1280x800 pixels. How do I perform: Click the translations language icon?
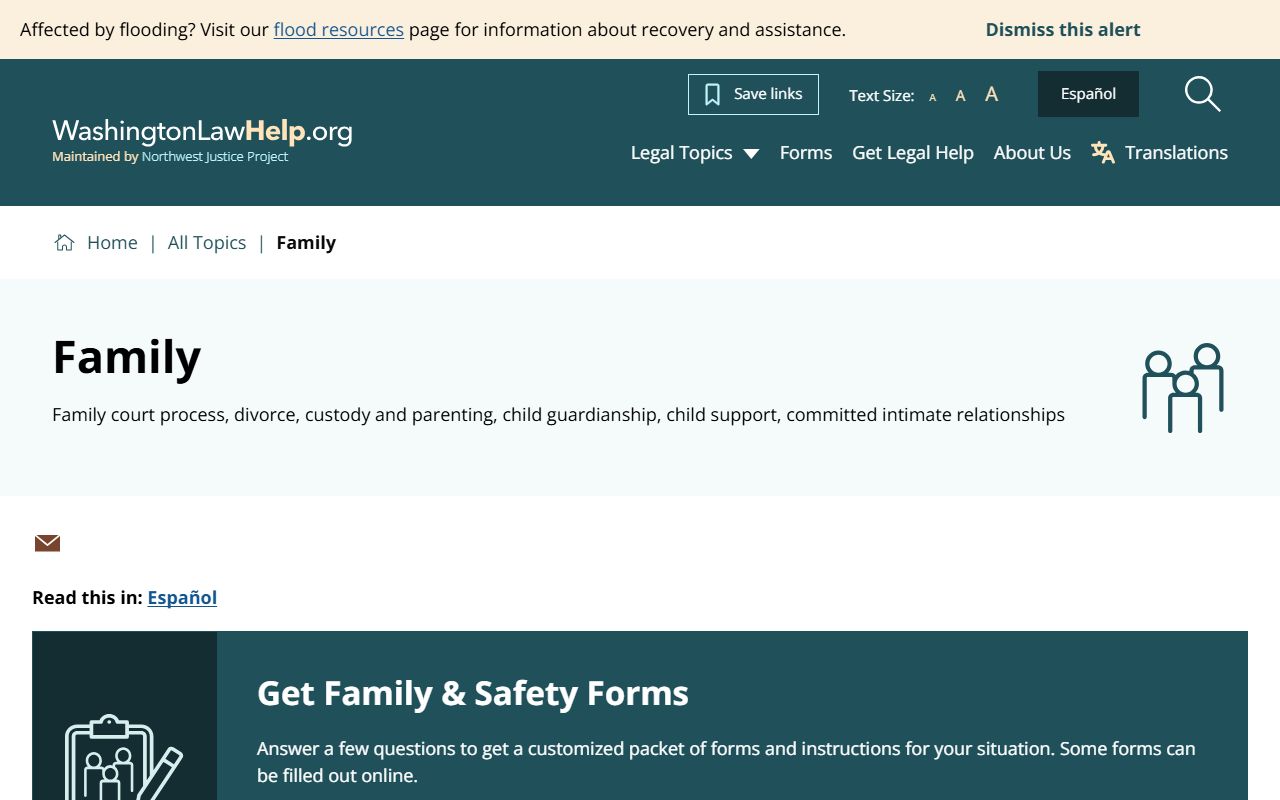point(1103,152)
